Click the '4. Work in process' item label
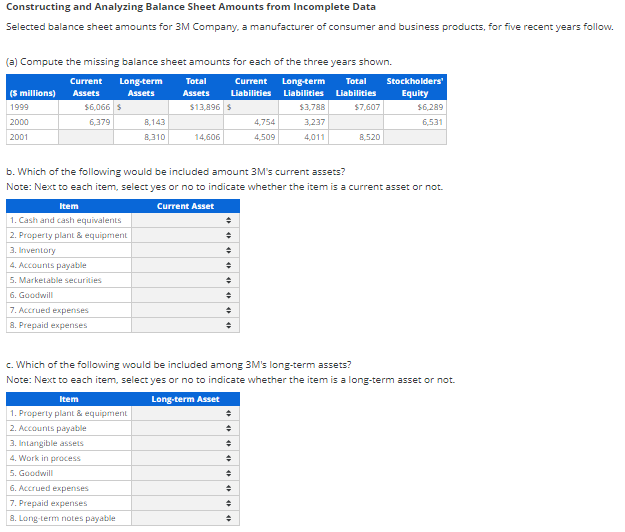The width and height of the screenshot is (625, 532). 45,458
